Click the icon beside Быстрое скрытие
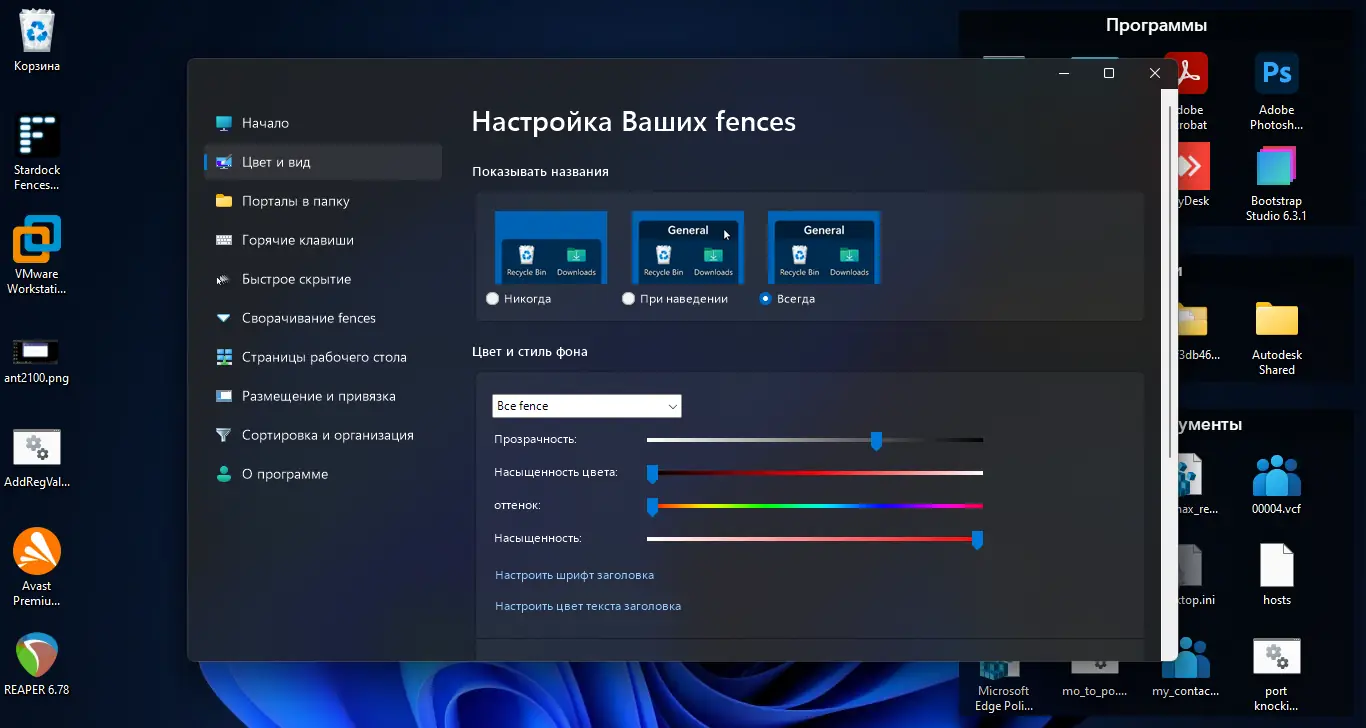Image resolution: width=1366 pixels, height=728 pixels. click(224, 279)
